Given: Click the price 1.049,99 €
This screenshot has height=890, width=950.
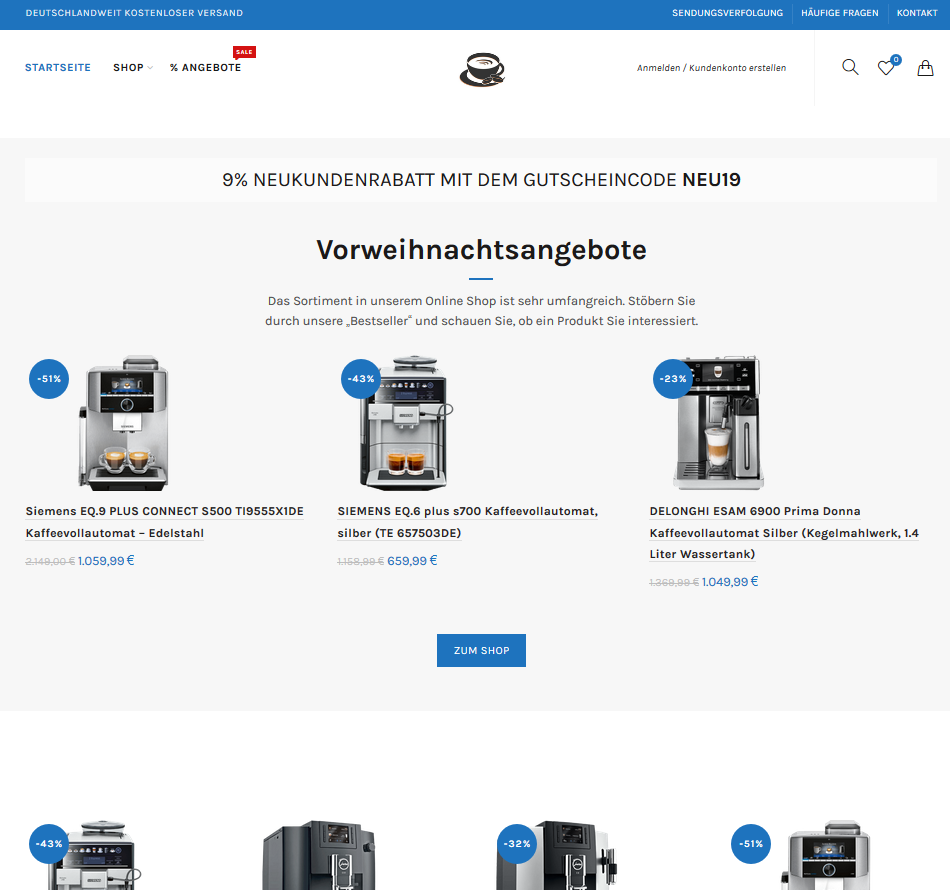Looking at the screenshot, I should 729,582.
